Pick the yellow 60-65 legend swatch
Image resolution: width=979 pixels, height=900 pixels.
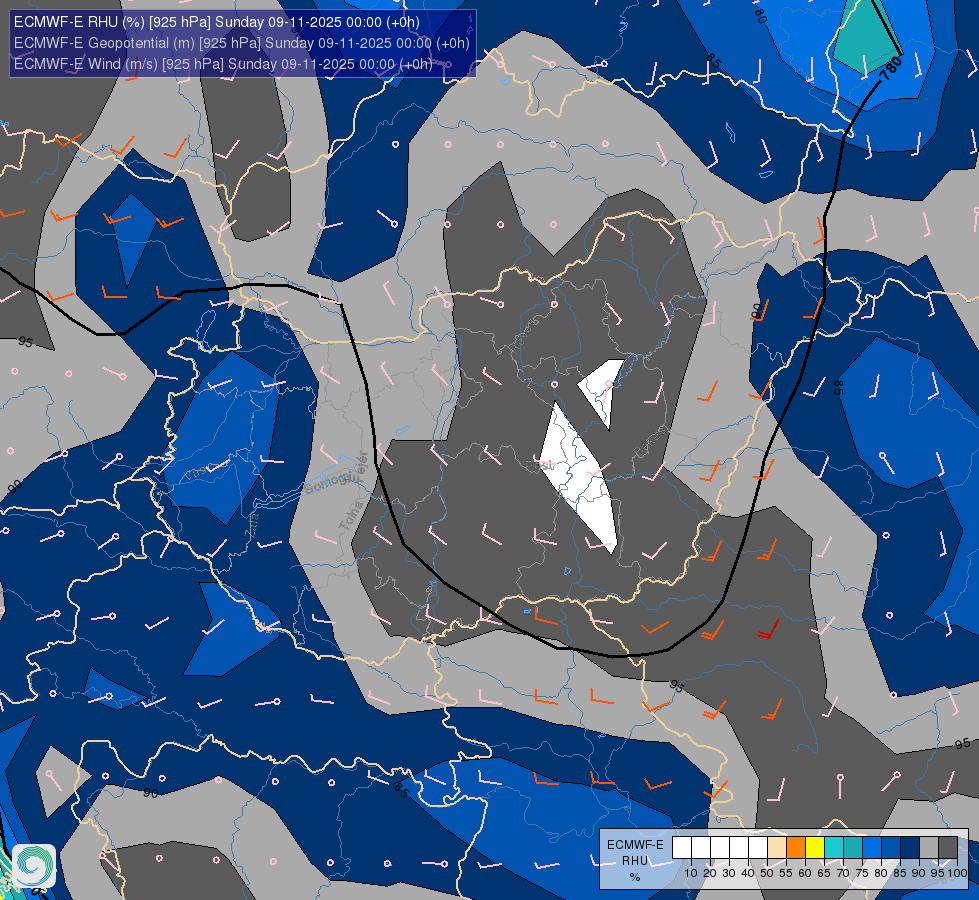[x=815, y=848]
